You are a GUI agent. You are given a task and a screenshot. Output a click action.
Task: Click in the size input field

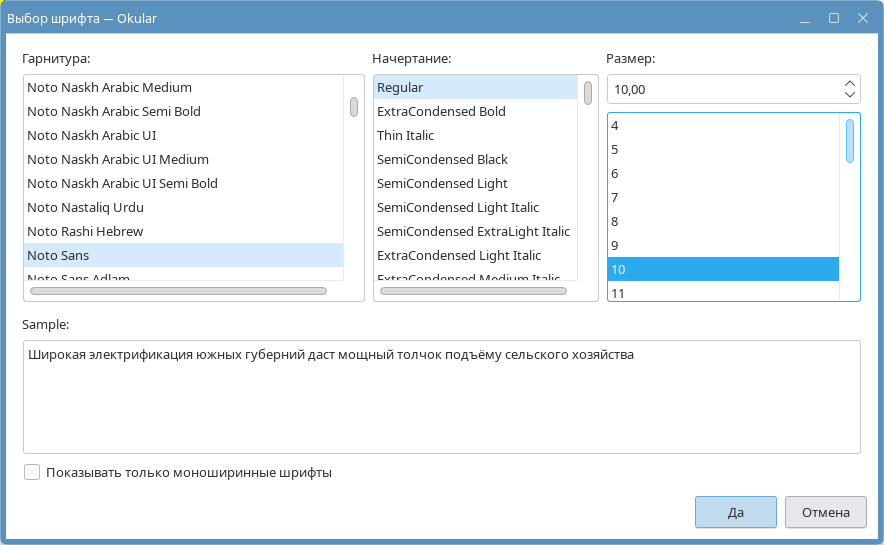(x=720, y=89)
